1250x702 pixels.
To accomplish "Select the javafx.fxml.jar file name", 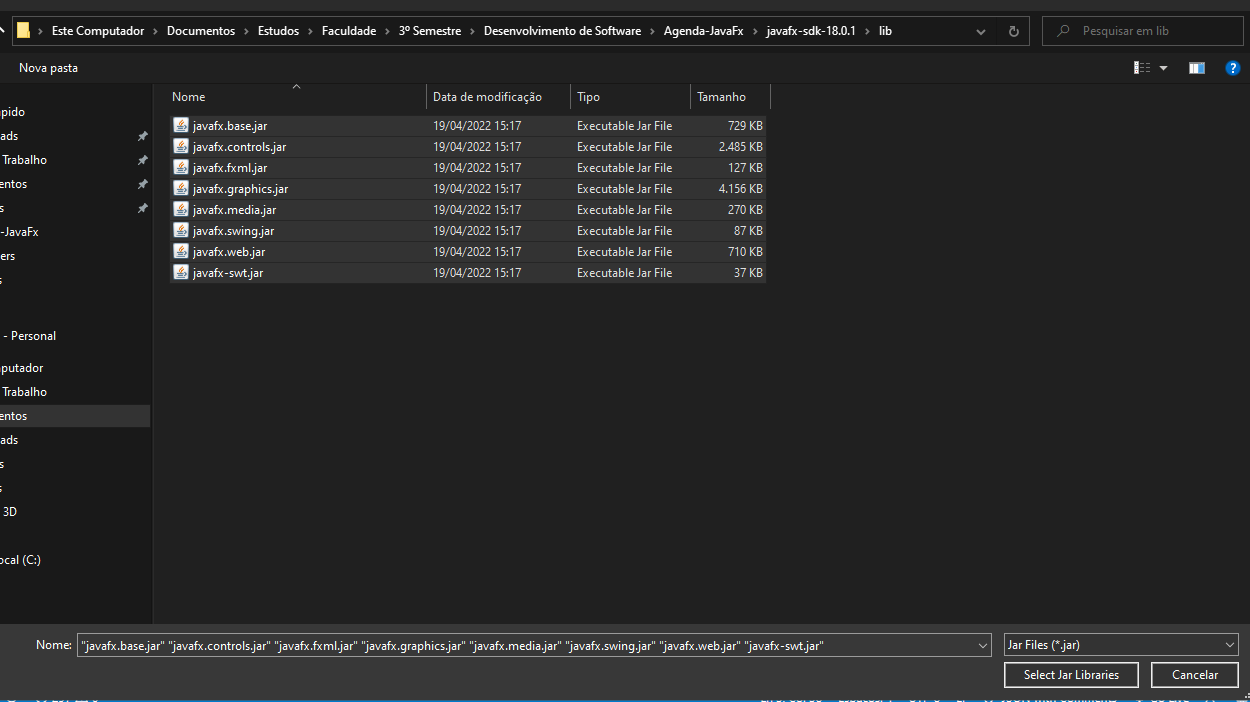I will coord(230,168).
